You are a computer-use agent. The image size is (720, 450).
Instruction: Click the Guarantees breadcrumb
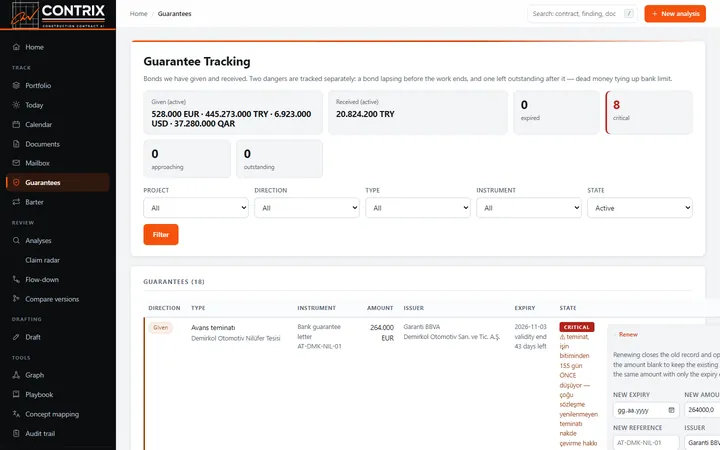[x=174, y=14]
